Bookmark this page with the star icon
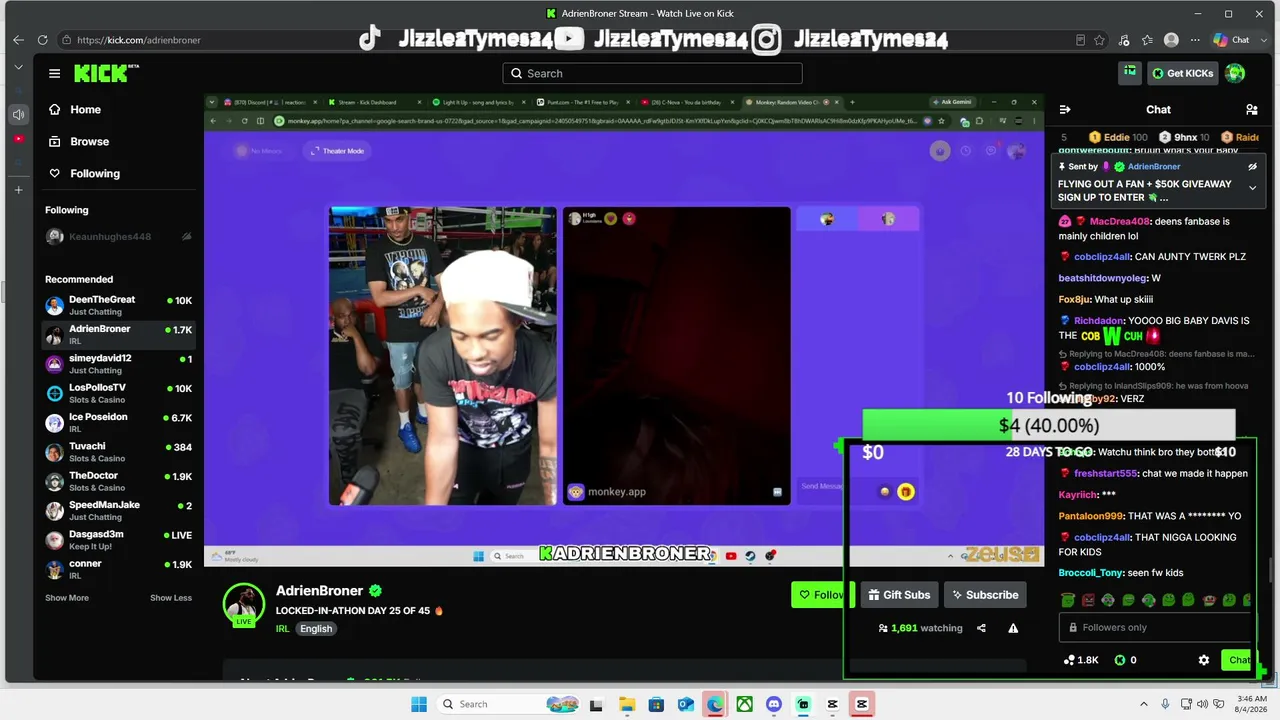This screenshot has height=720, width=1280. [1099, 40]
